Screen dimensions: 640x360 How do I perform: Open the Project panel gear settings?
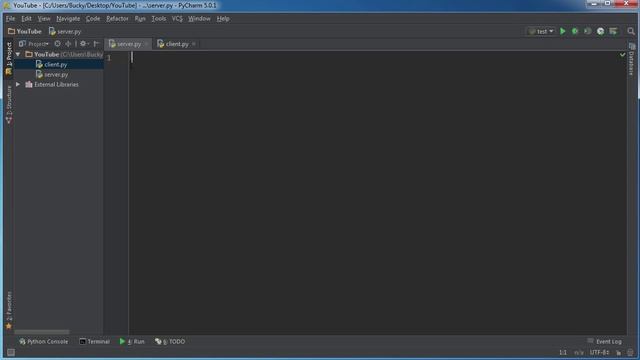tap(84, 44)
